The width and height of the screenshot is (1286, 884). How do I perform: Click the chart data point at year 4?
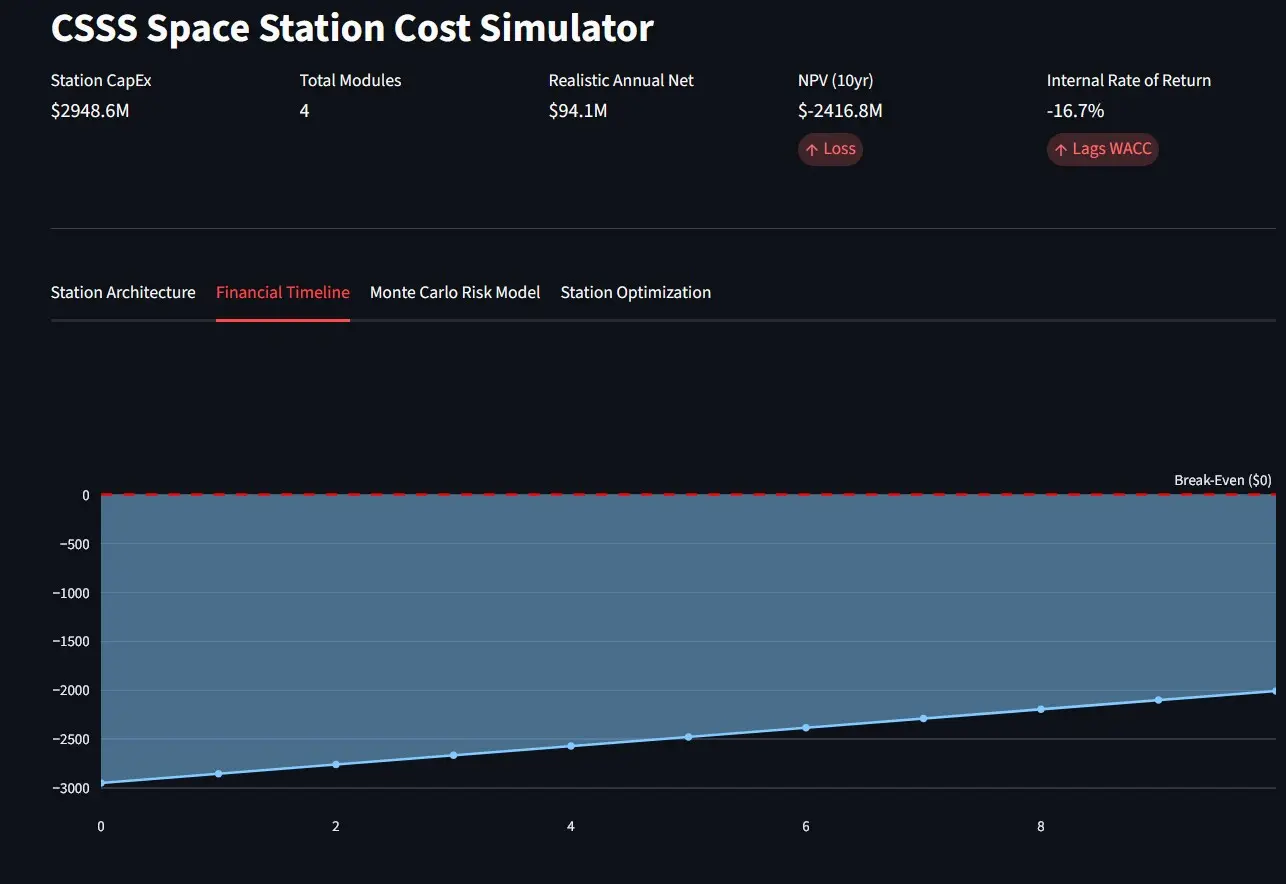coord(571,746)
